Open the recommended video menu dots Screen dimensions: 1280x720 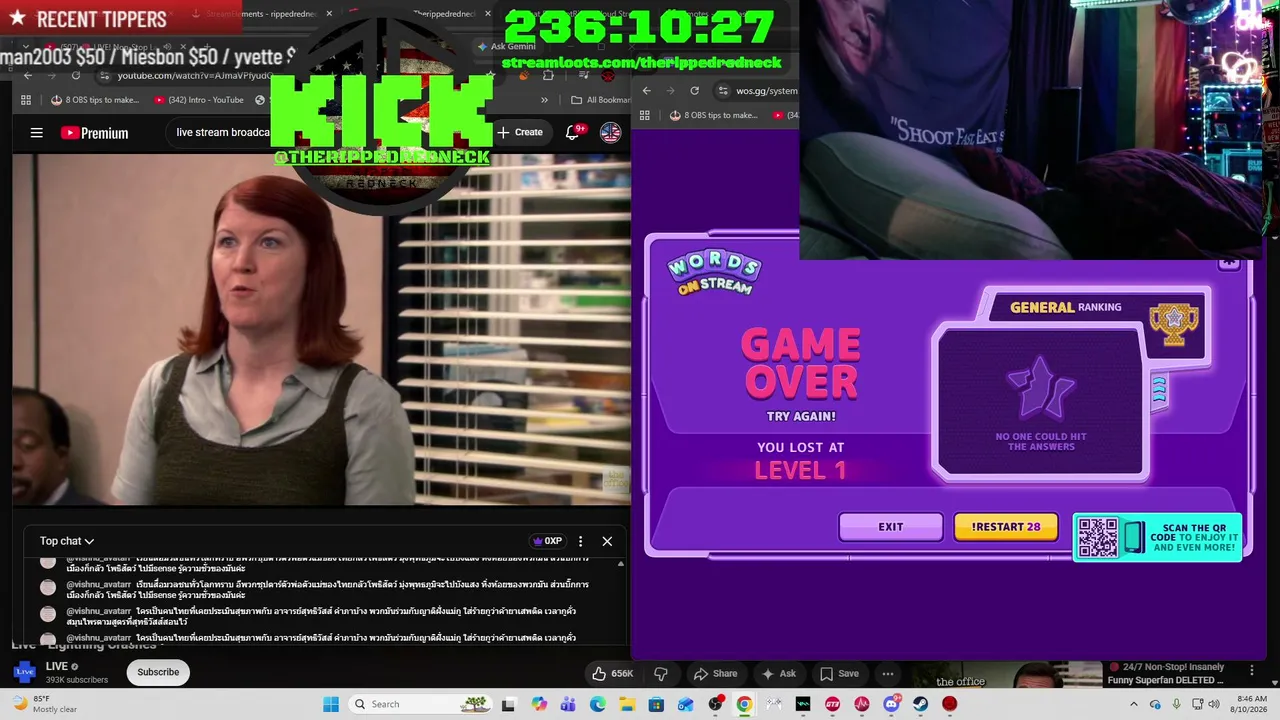pos(1251,669)
